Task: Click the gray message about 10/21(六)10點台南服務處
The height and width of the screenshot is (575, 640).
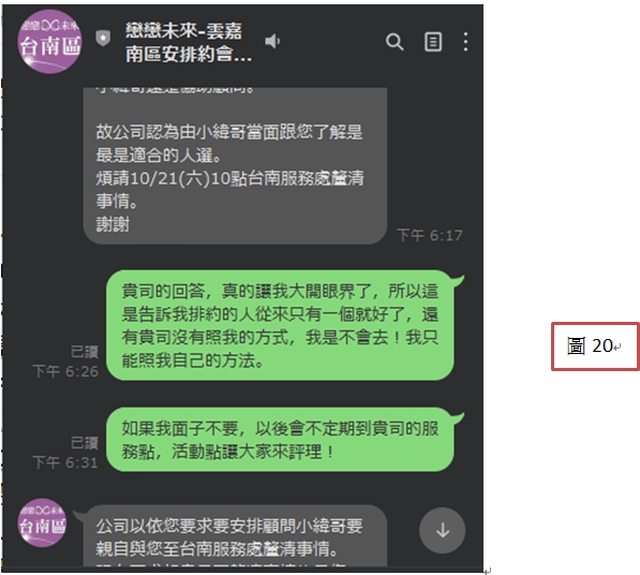Action: click(x=235, y=166)
